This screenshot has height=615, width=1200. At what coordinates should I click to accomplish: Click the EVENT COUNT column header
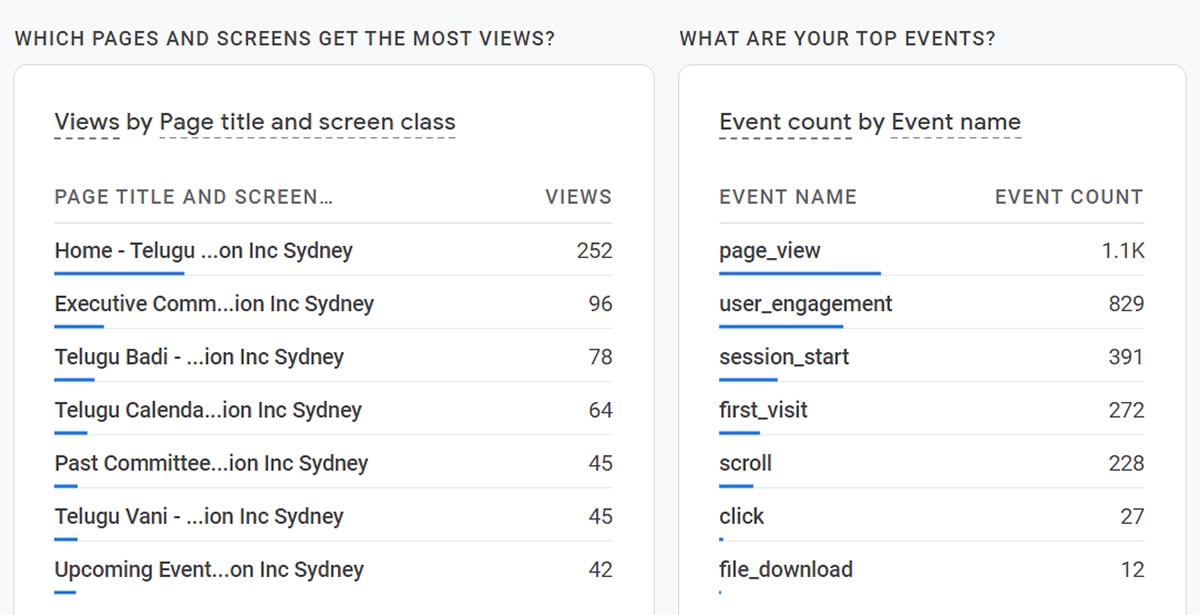pyautogui.click(x=1068, y=197)
